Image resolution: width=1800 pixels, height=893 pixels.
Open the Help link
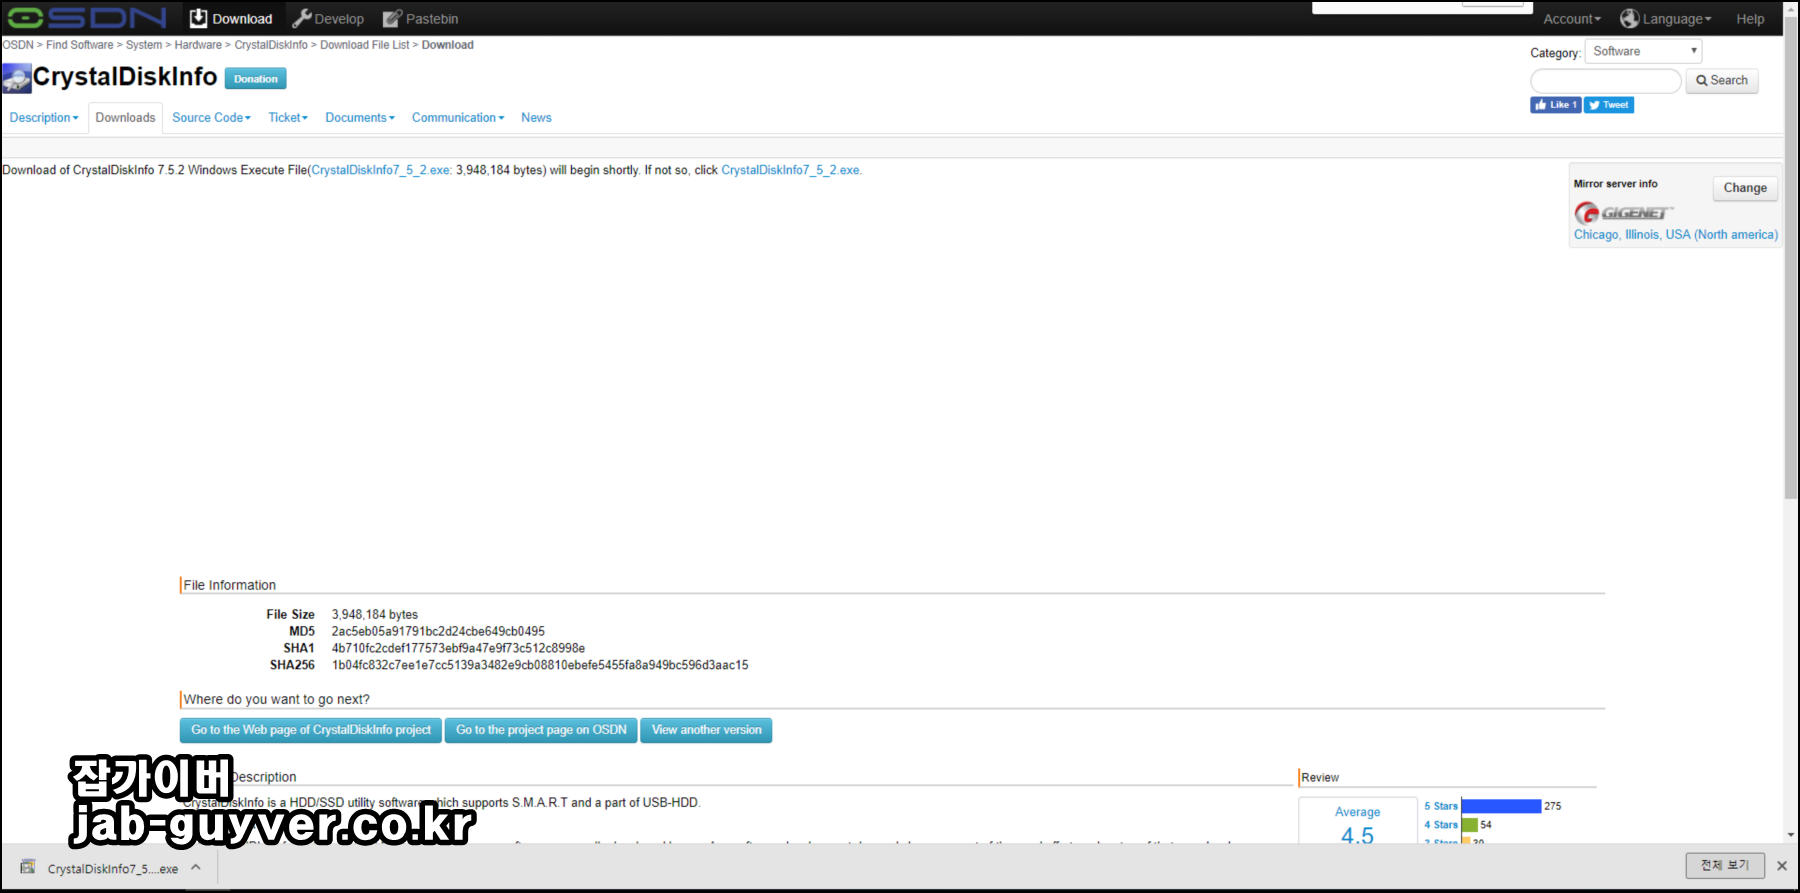click(x=1750, y=19)
